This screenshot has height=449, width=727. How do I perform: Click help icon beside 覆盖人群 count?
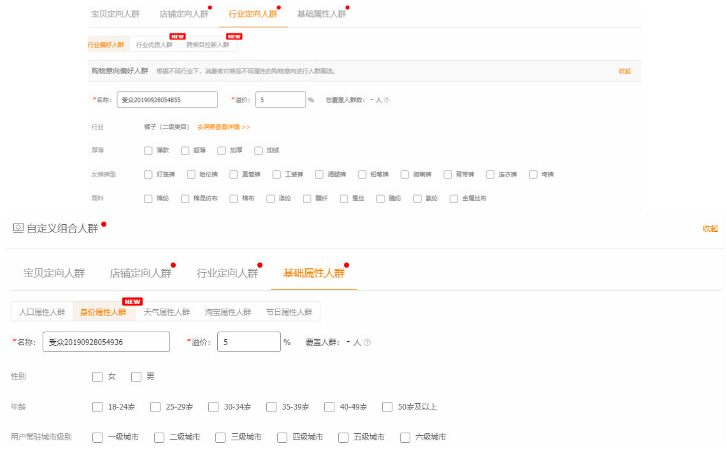click(x=367, y=342)
